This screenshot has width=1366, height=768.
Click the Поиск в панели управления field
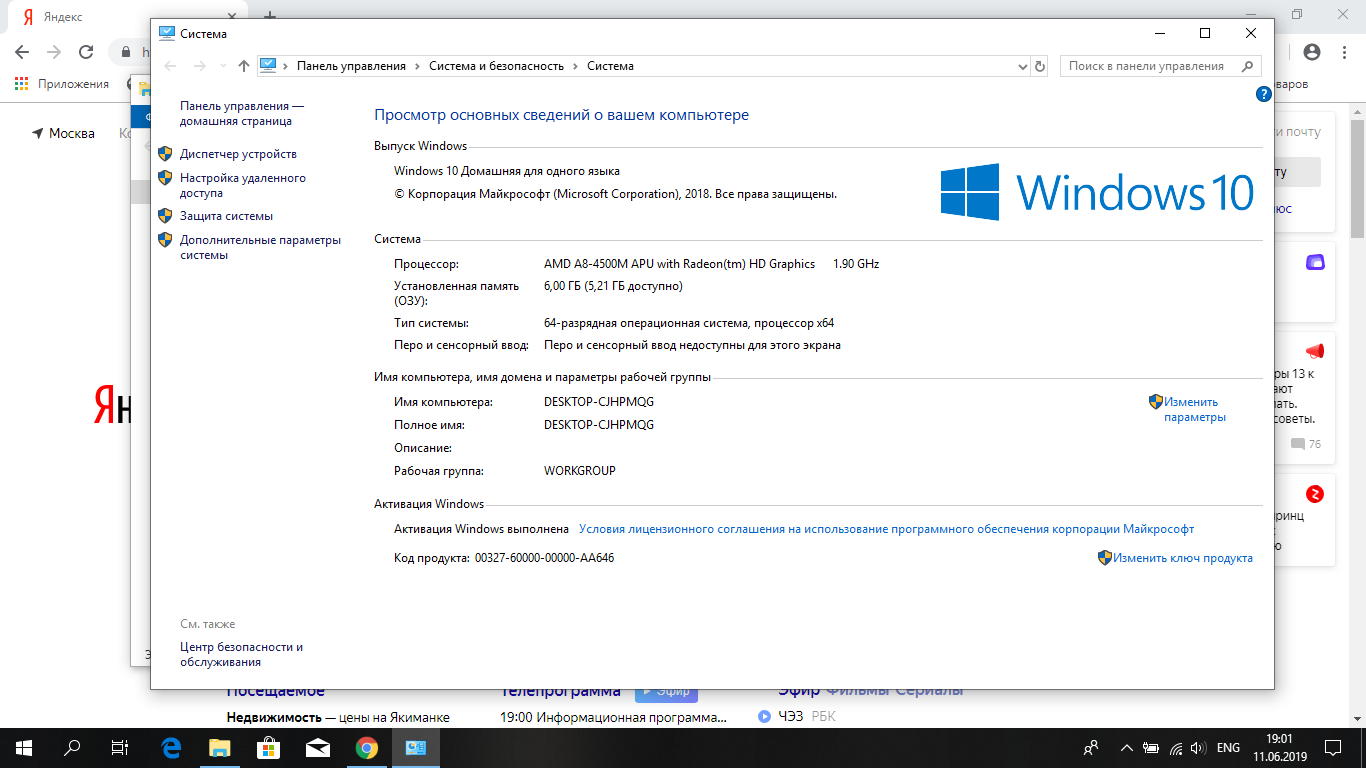(x=1160, y=66)
